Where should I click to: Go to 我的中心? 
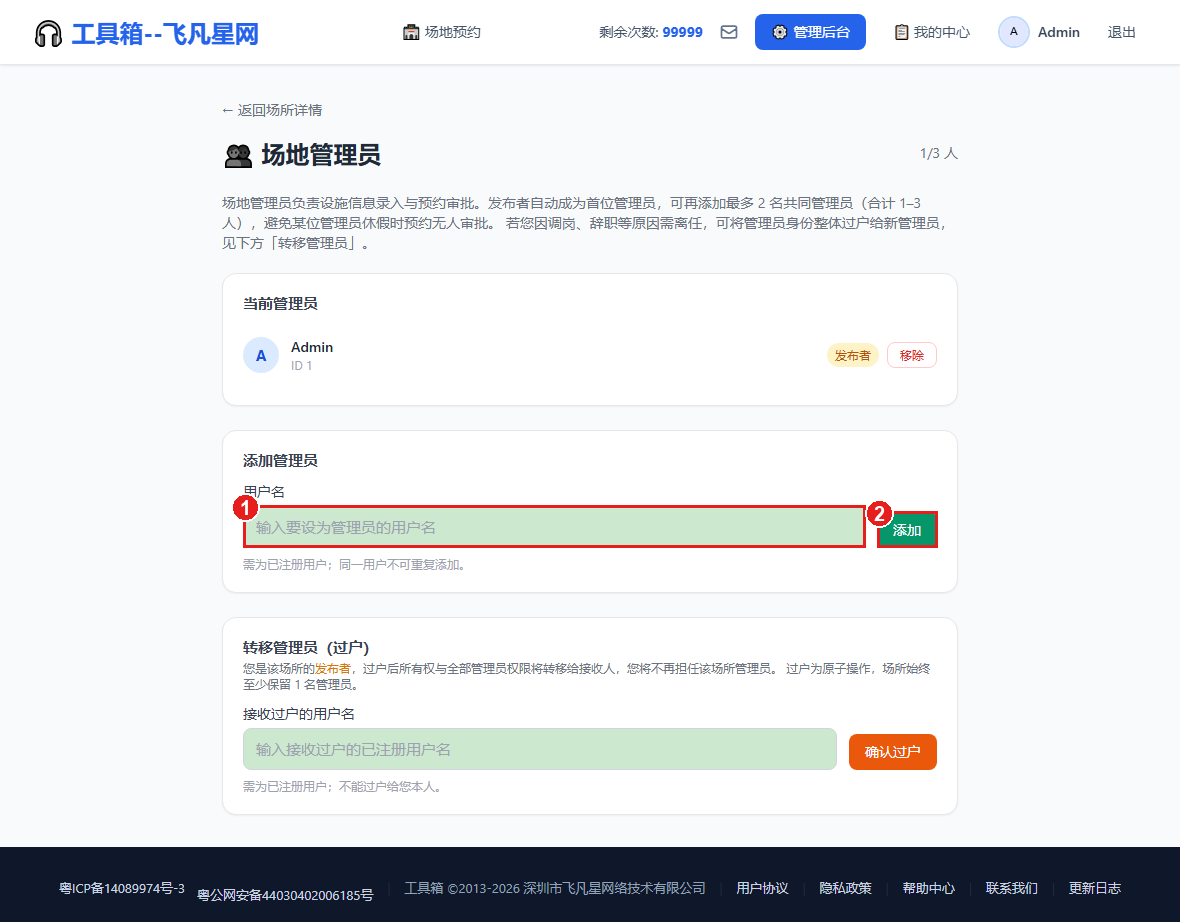point(932,32)
